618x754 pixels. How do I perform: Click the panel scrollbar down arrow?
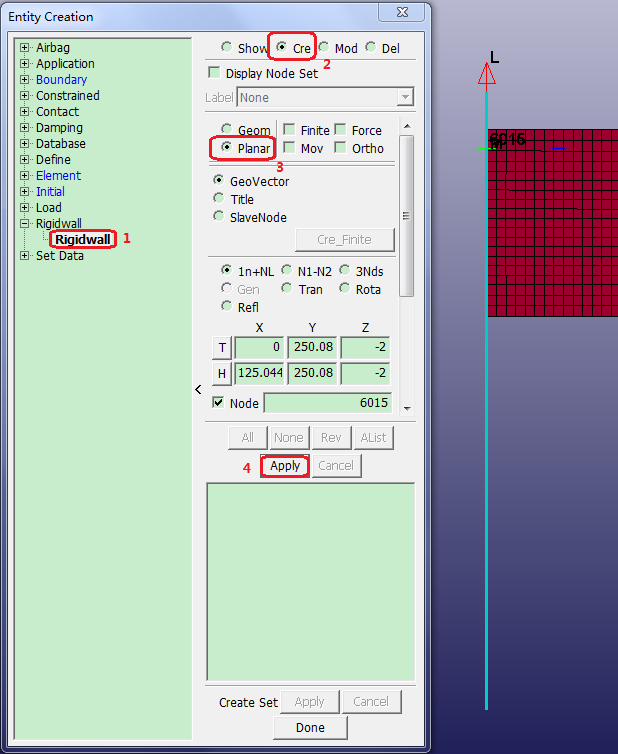coord(407,409)
